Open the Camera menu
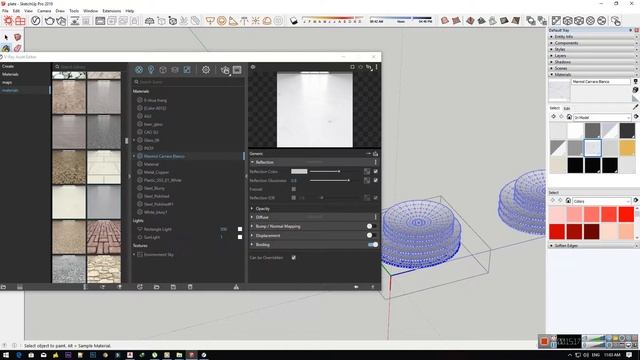Screen dimensions: 640x360 click(44, 11)
